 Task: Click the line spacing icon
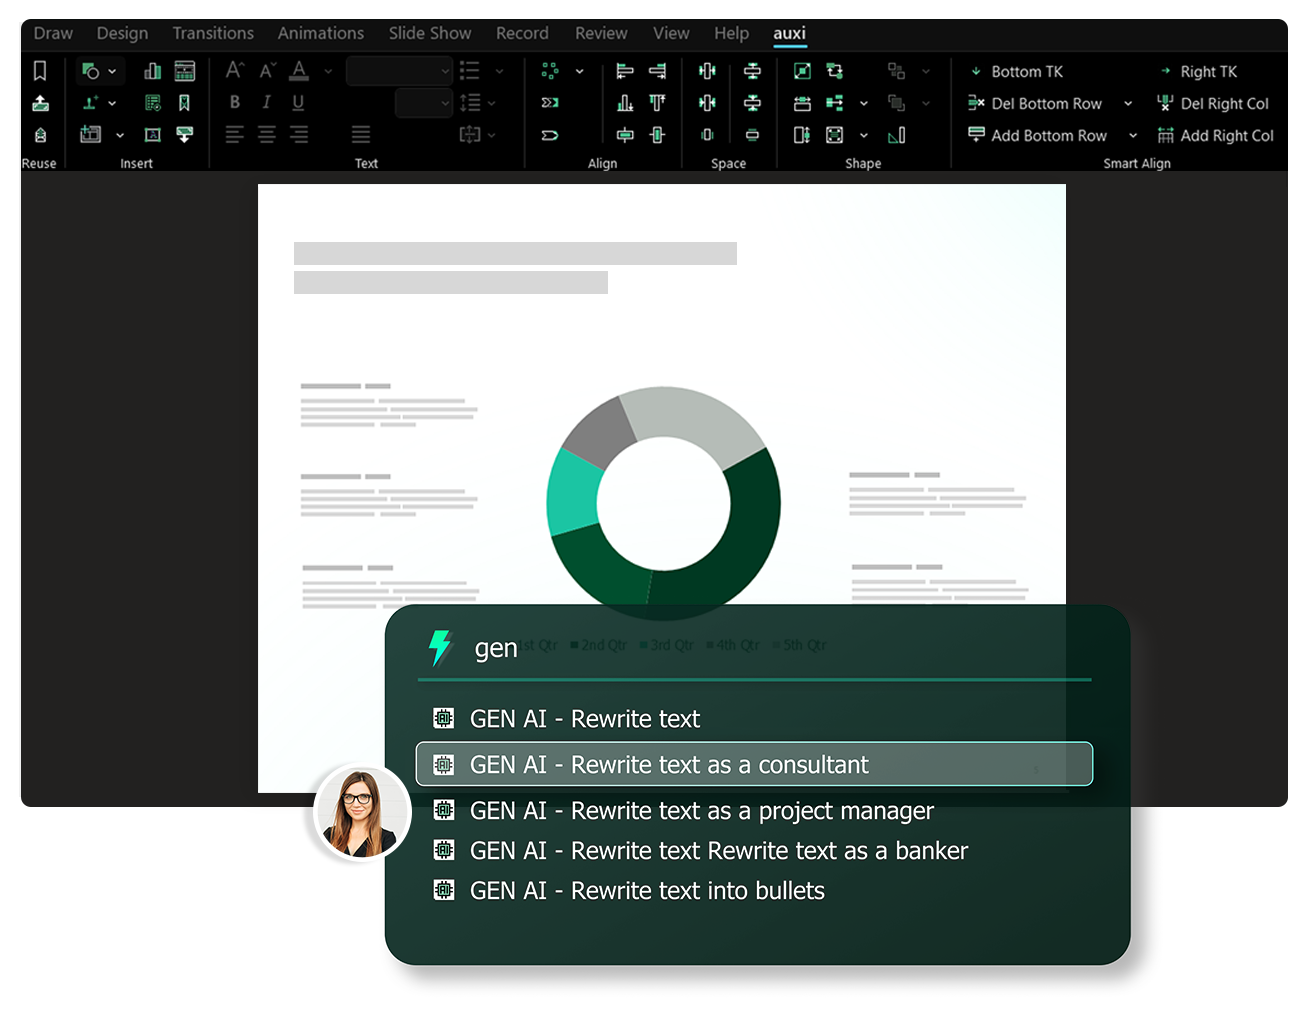click(x=470, y=102)
